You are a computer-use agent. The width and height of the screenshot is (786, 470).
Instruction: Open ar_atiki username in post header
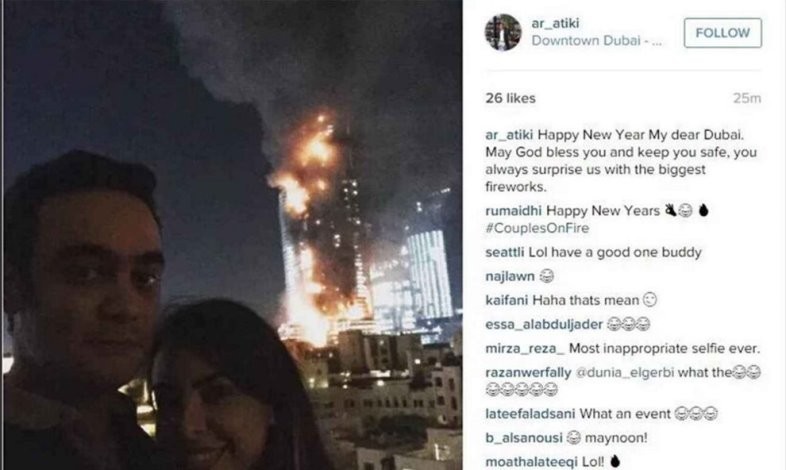click(555, 23)
